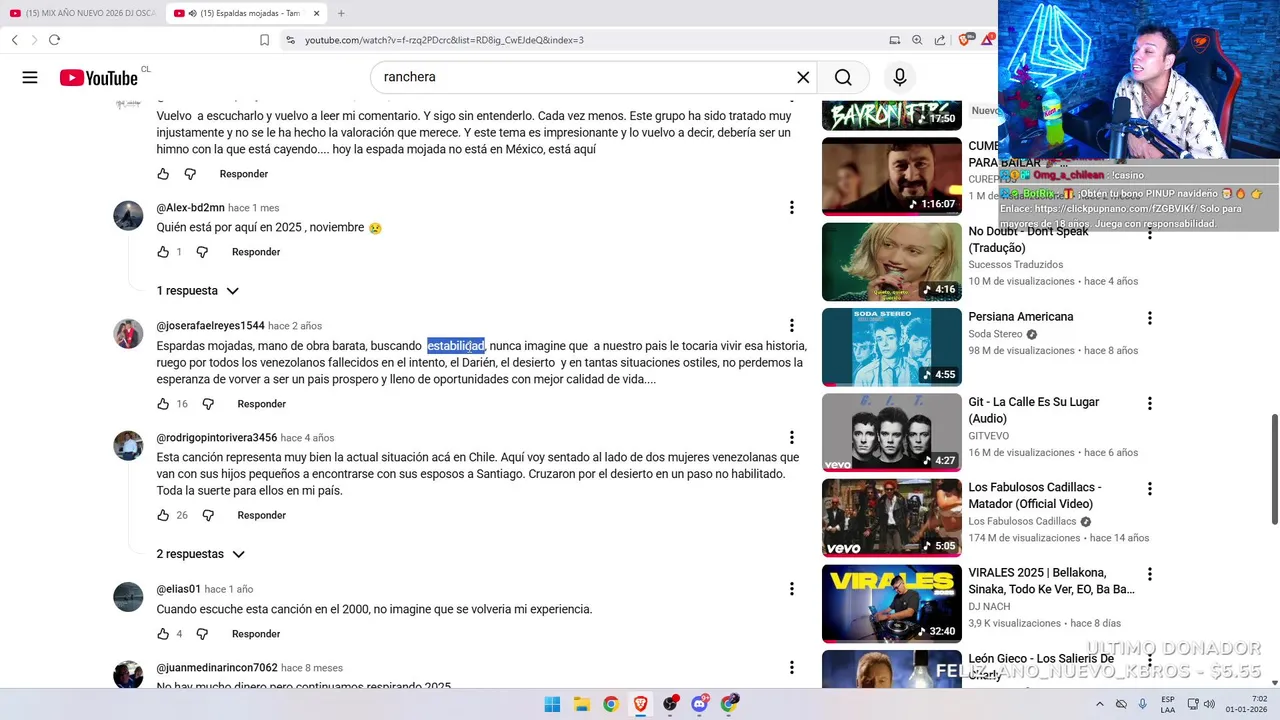
Task: Open Windows Start menu
Action: coord(552,704)
